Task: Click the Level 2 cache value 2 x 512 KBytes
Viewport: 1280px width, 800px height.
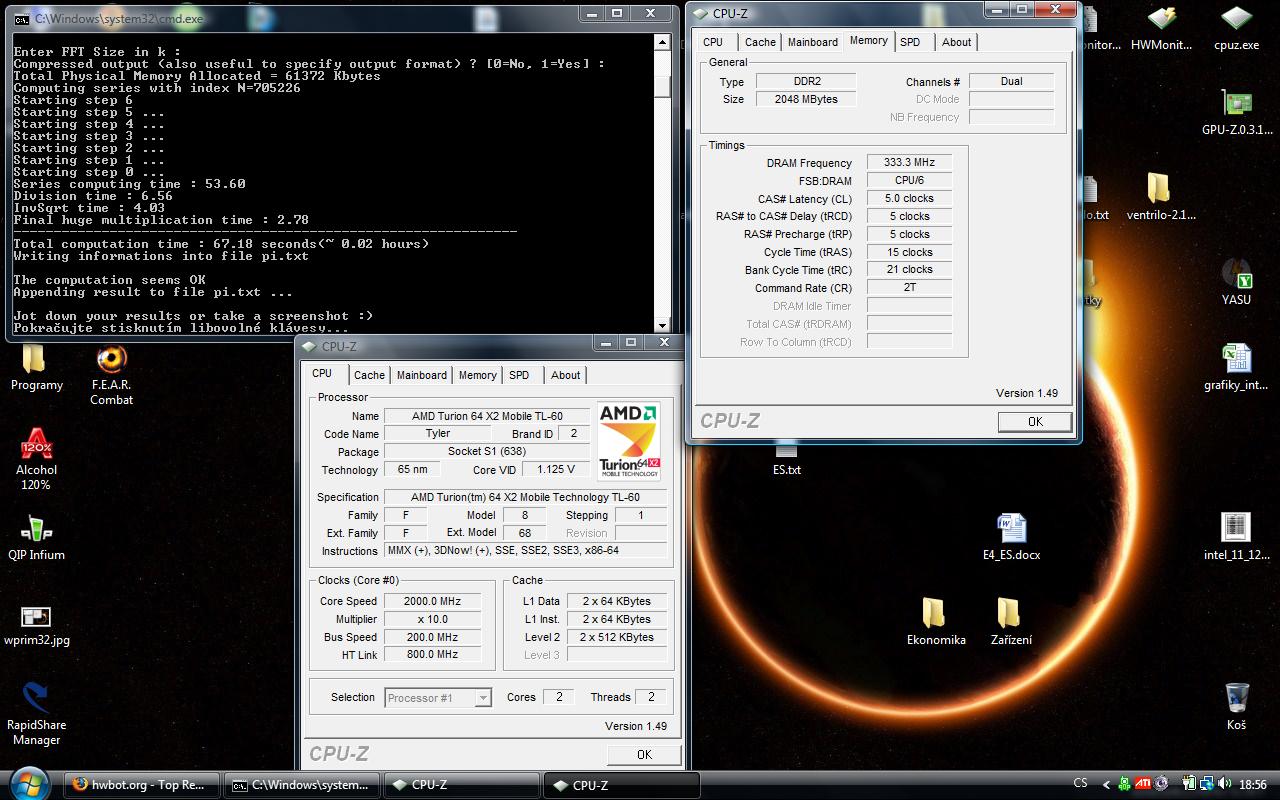Action: (617, 637)
